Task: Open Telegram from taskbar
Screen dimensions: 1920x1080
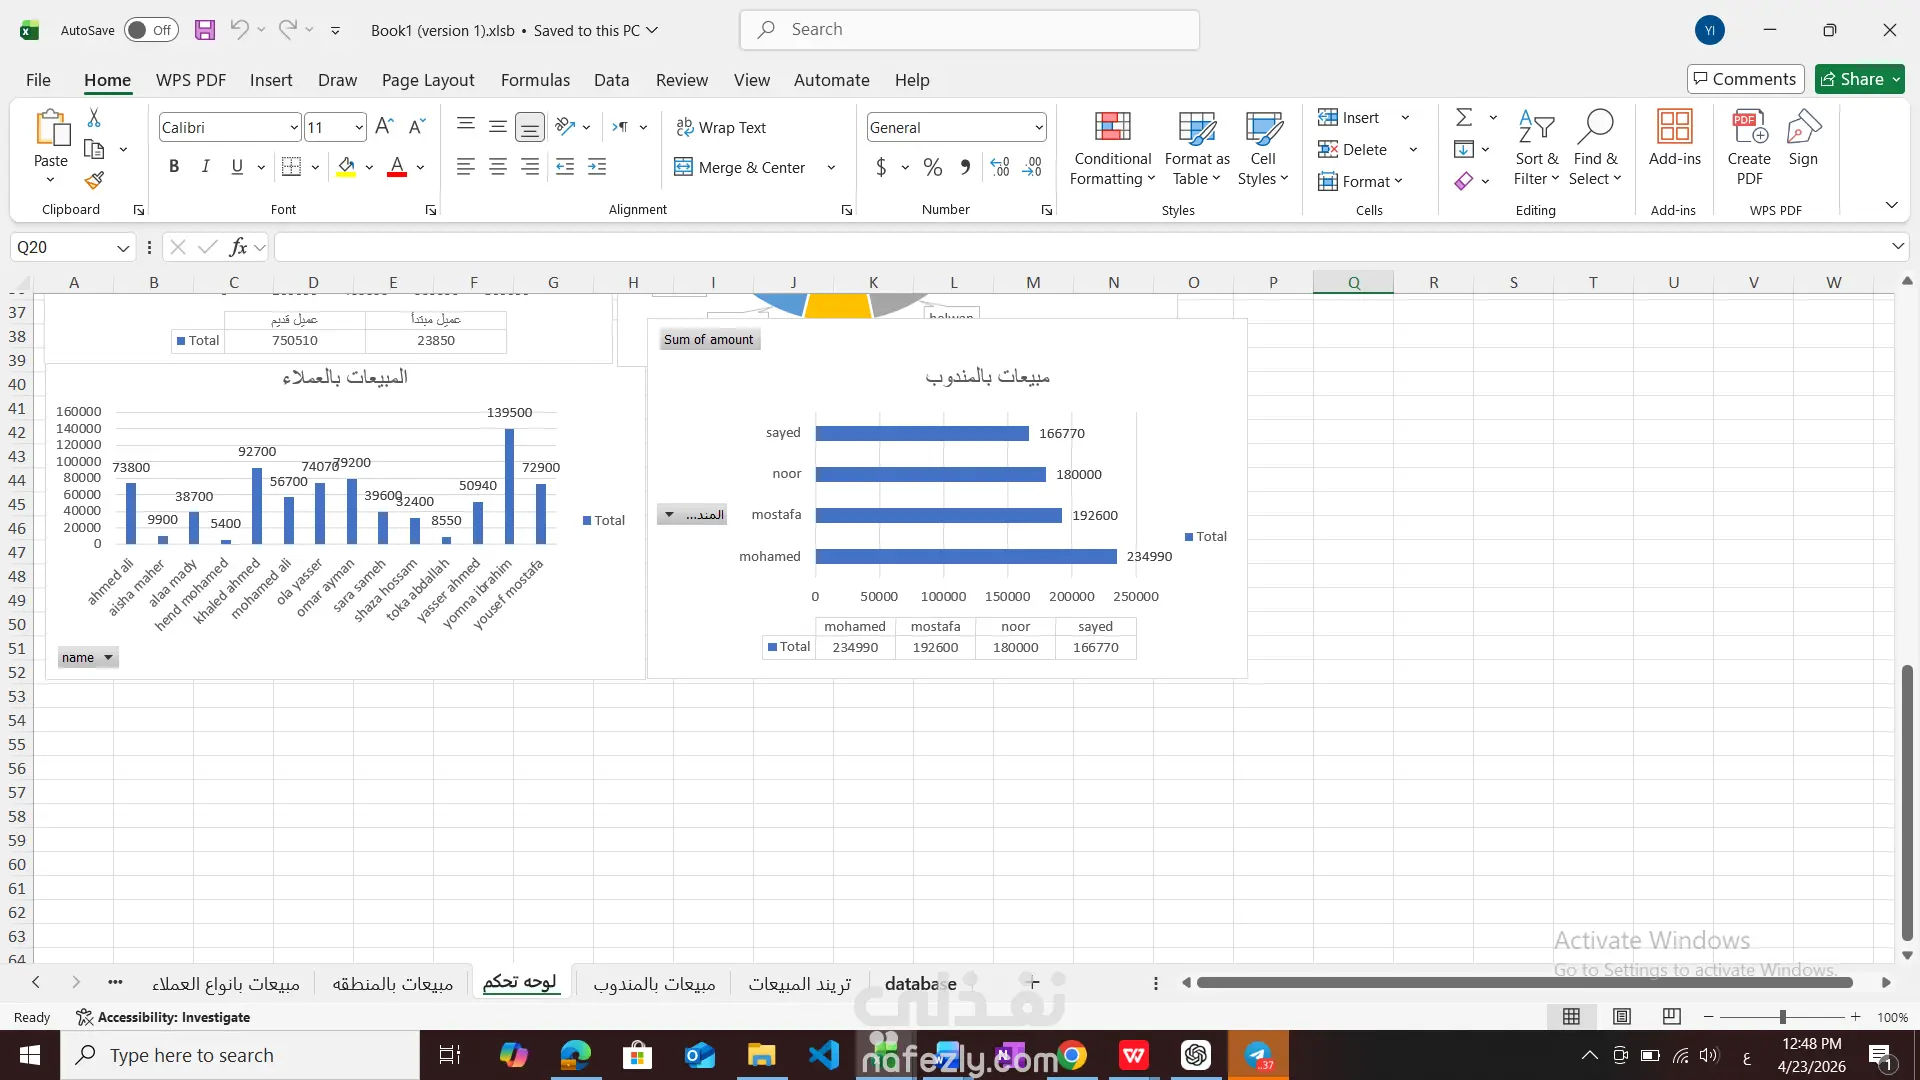Action: [1258, 1055]
